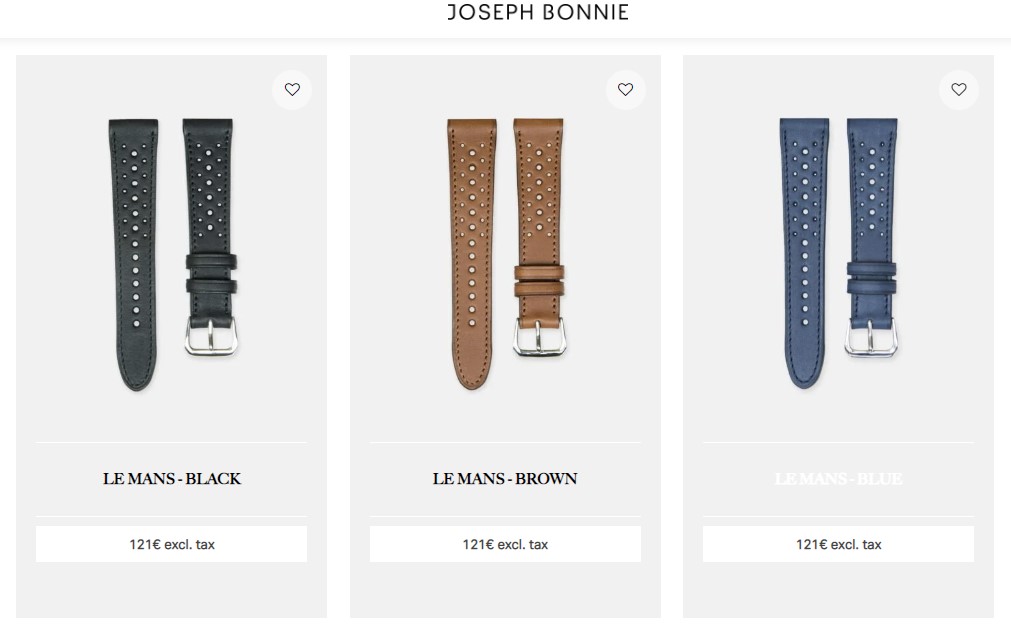Click the faded LE MANS - BLUE title
This screenshot has width=1011, height=637.
coord(838,479)
